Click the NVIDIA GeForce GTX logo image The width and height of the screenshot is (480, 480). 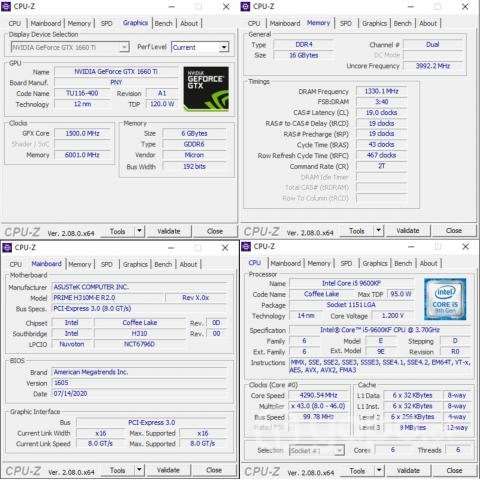pyautogui.click(x=206, y=89)
